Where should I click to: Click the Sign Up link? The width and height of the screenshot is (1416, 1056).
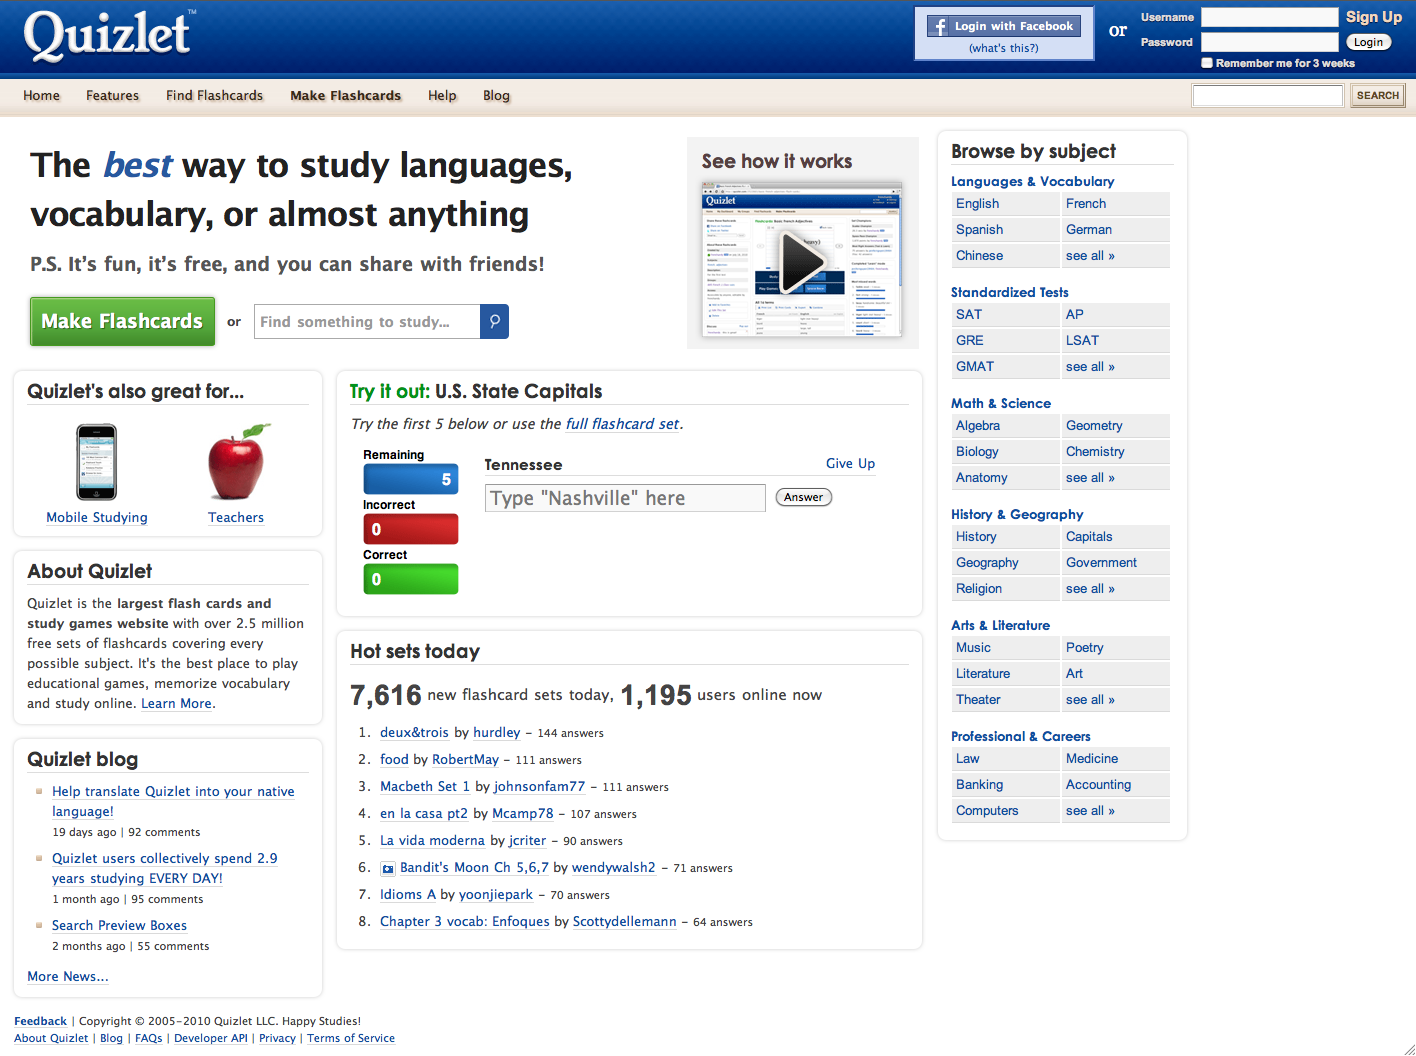click(x=1374, y=17)
